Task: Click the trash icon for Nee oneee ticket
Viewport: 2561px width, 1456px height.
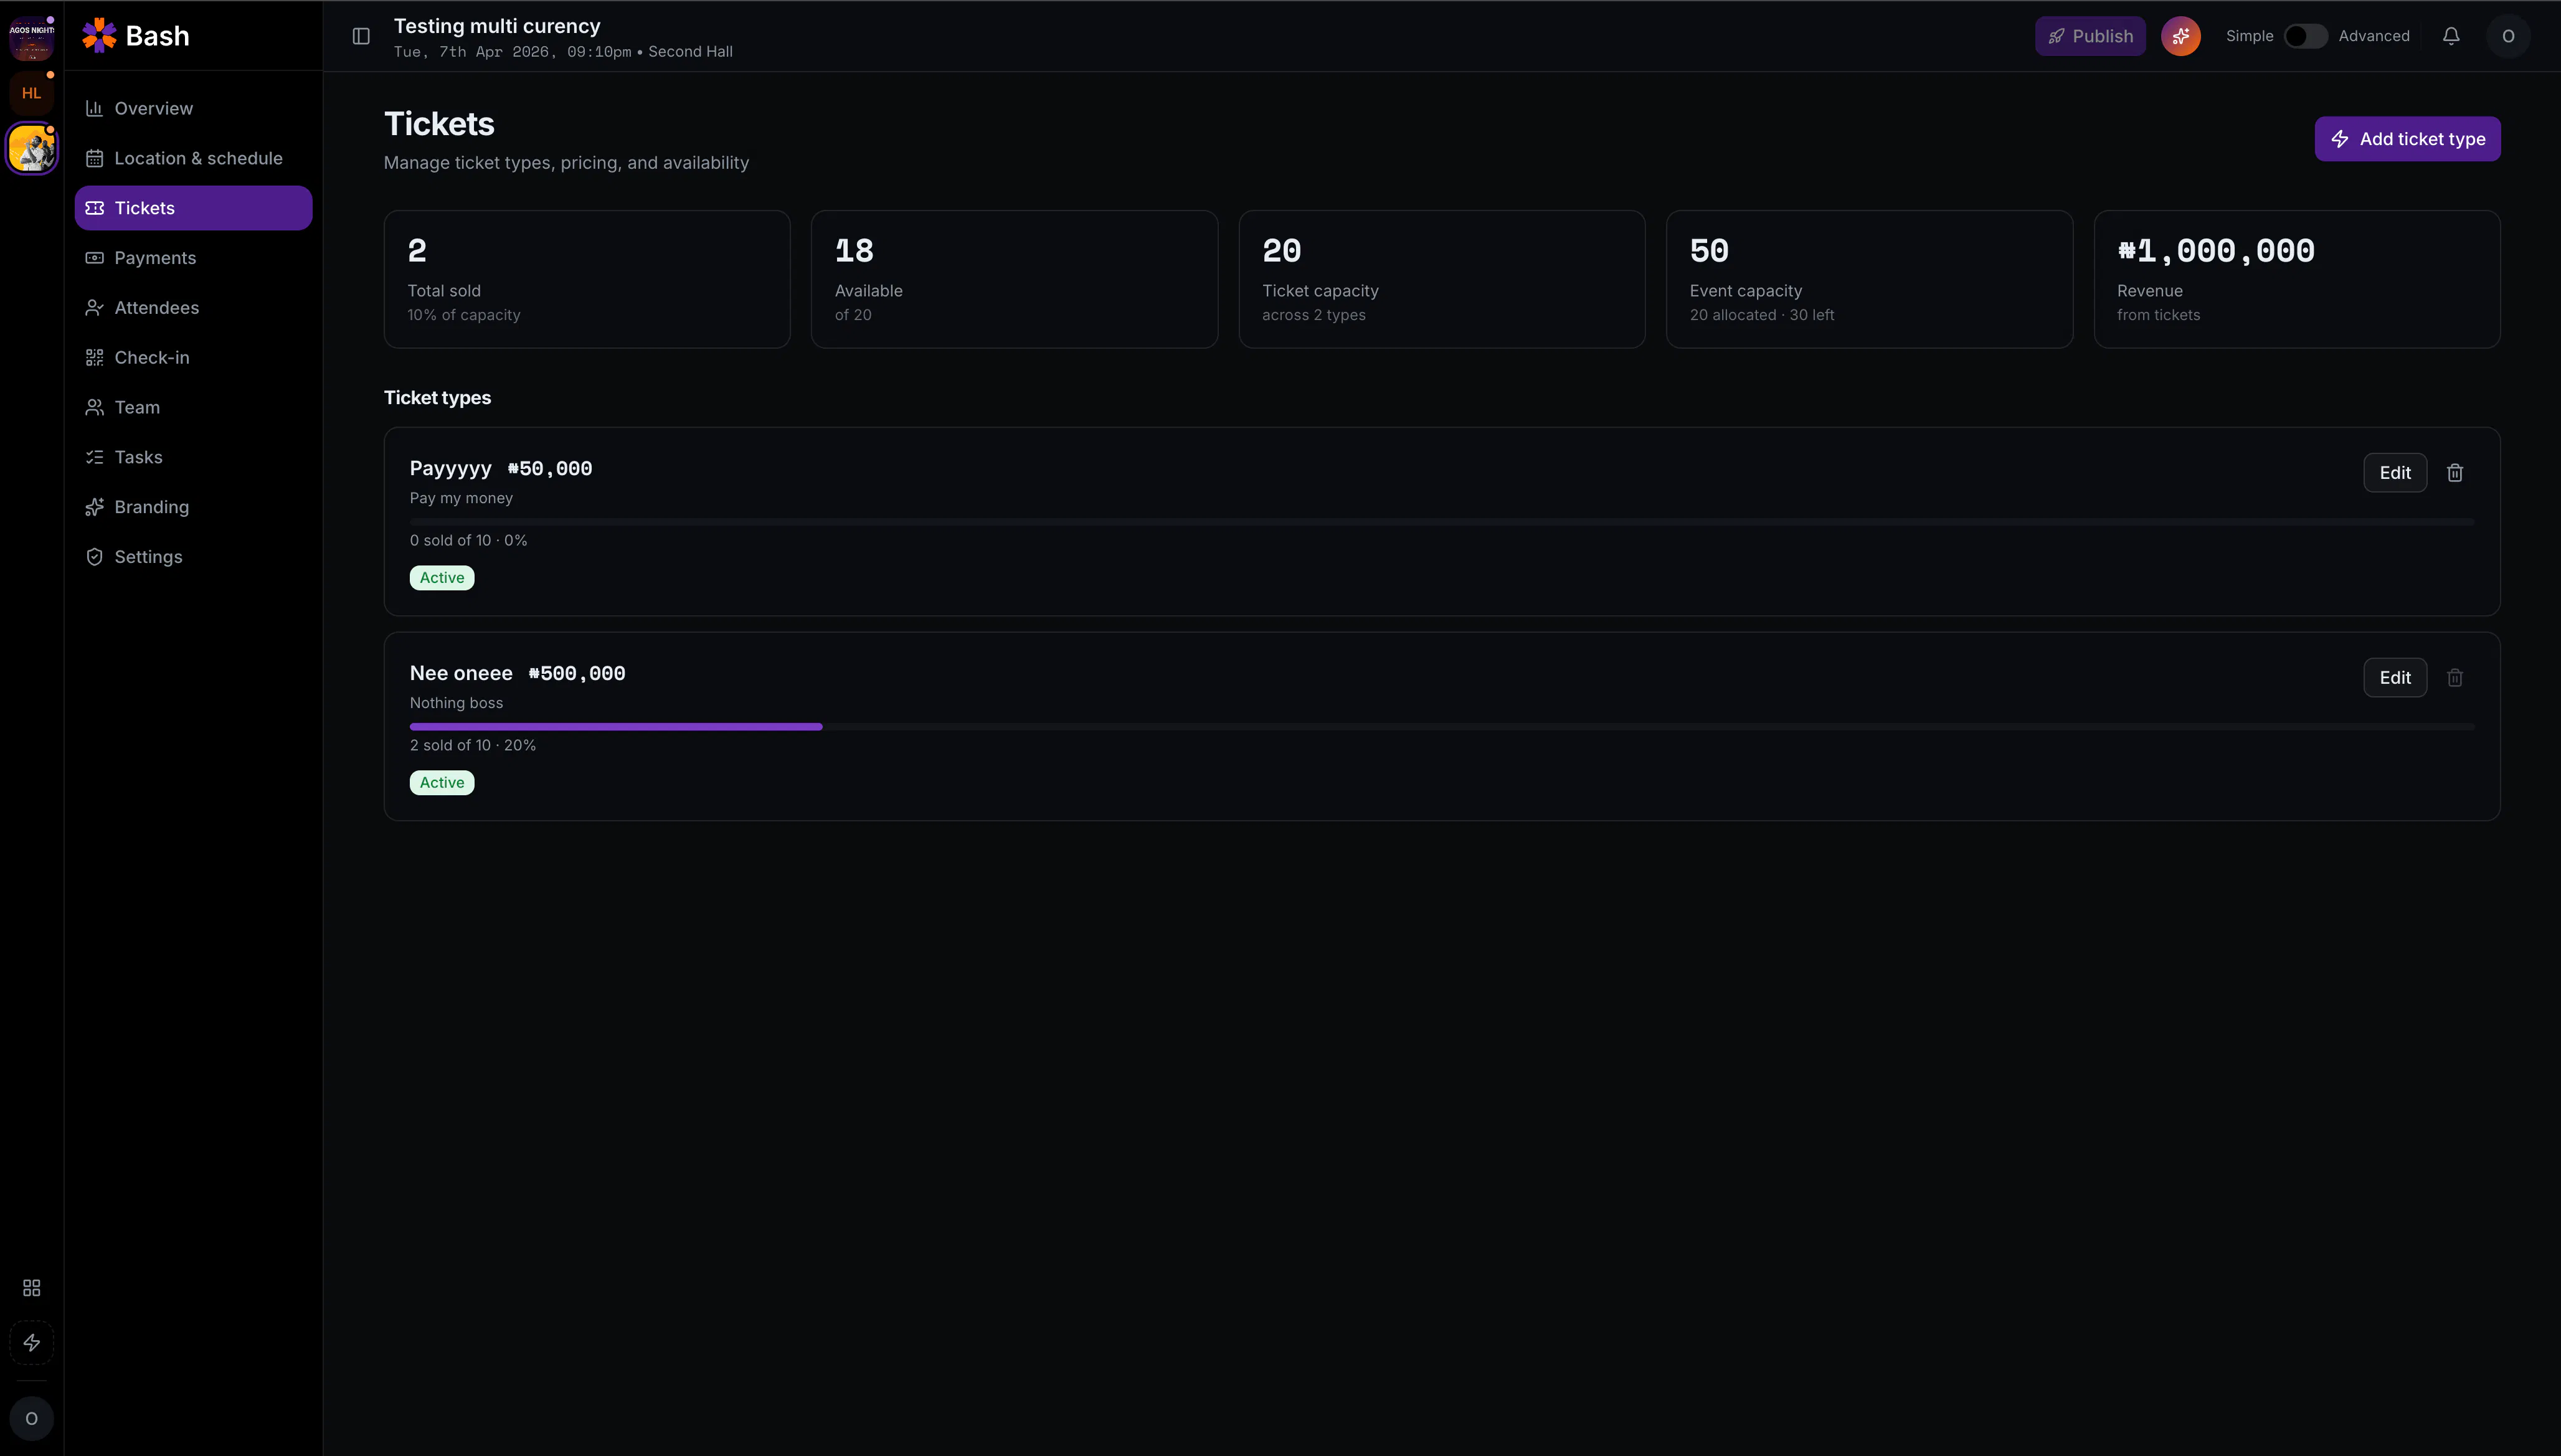Action: (2455, 678)
